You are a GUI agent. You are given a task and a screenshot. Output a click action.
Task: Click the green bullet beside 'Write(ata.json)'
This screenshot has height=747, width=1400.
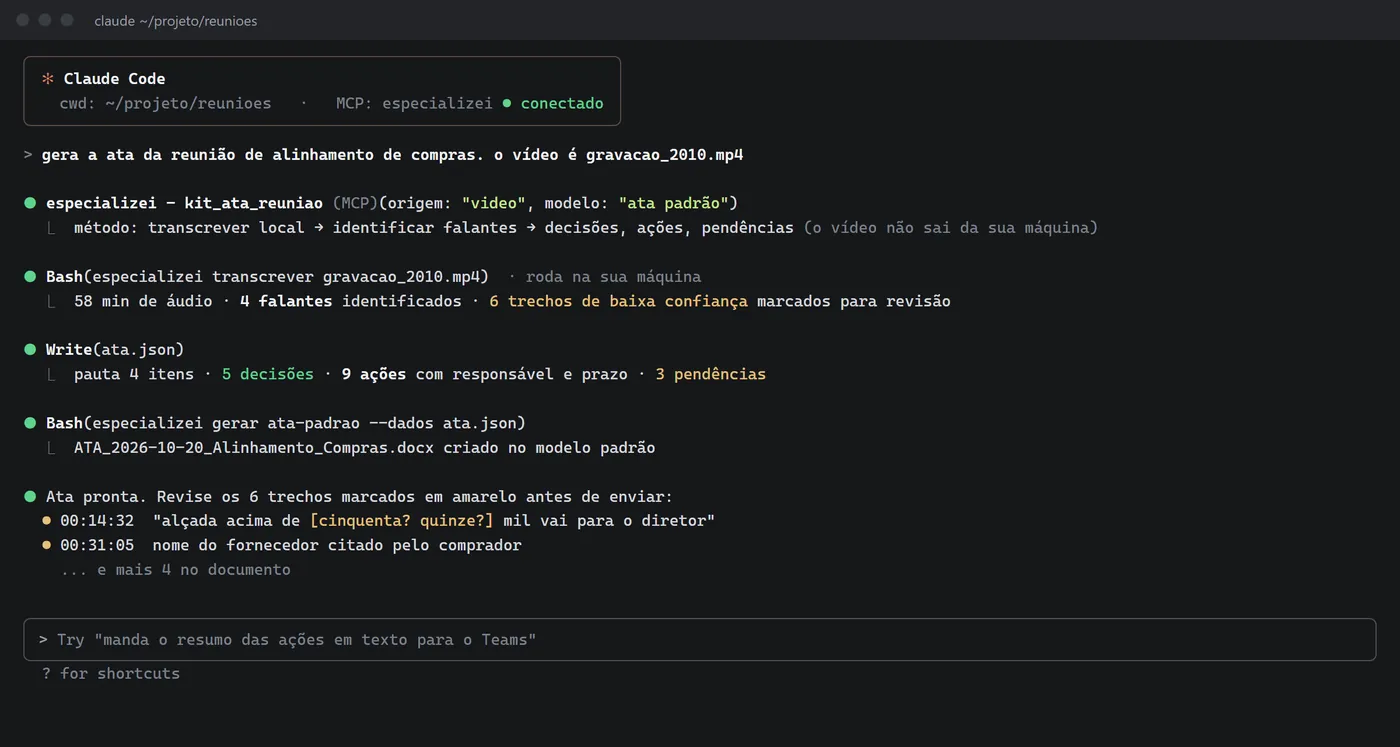point(30,350)
